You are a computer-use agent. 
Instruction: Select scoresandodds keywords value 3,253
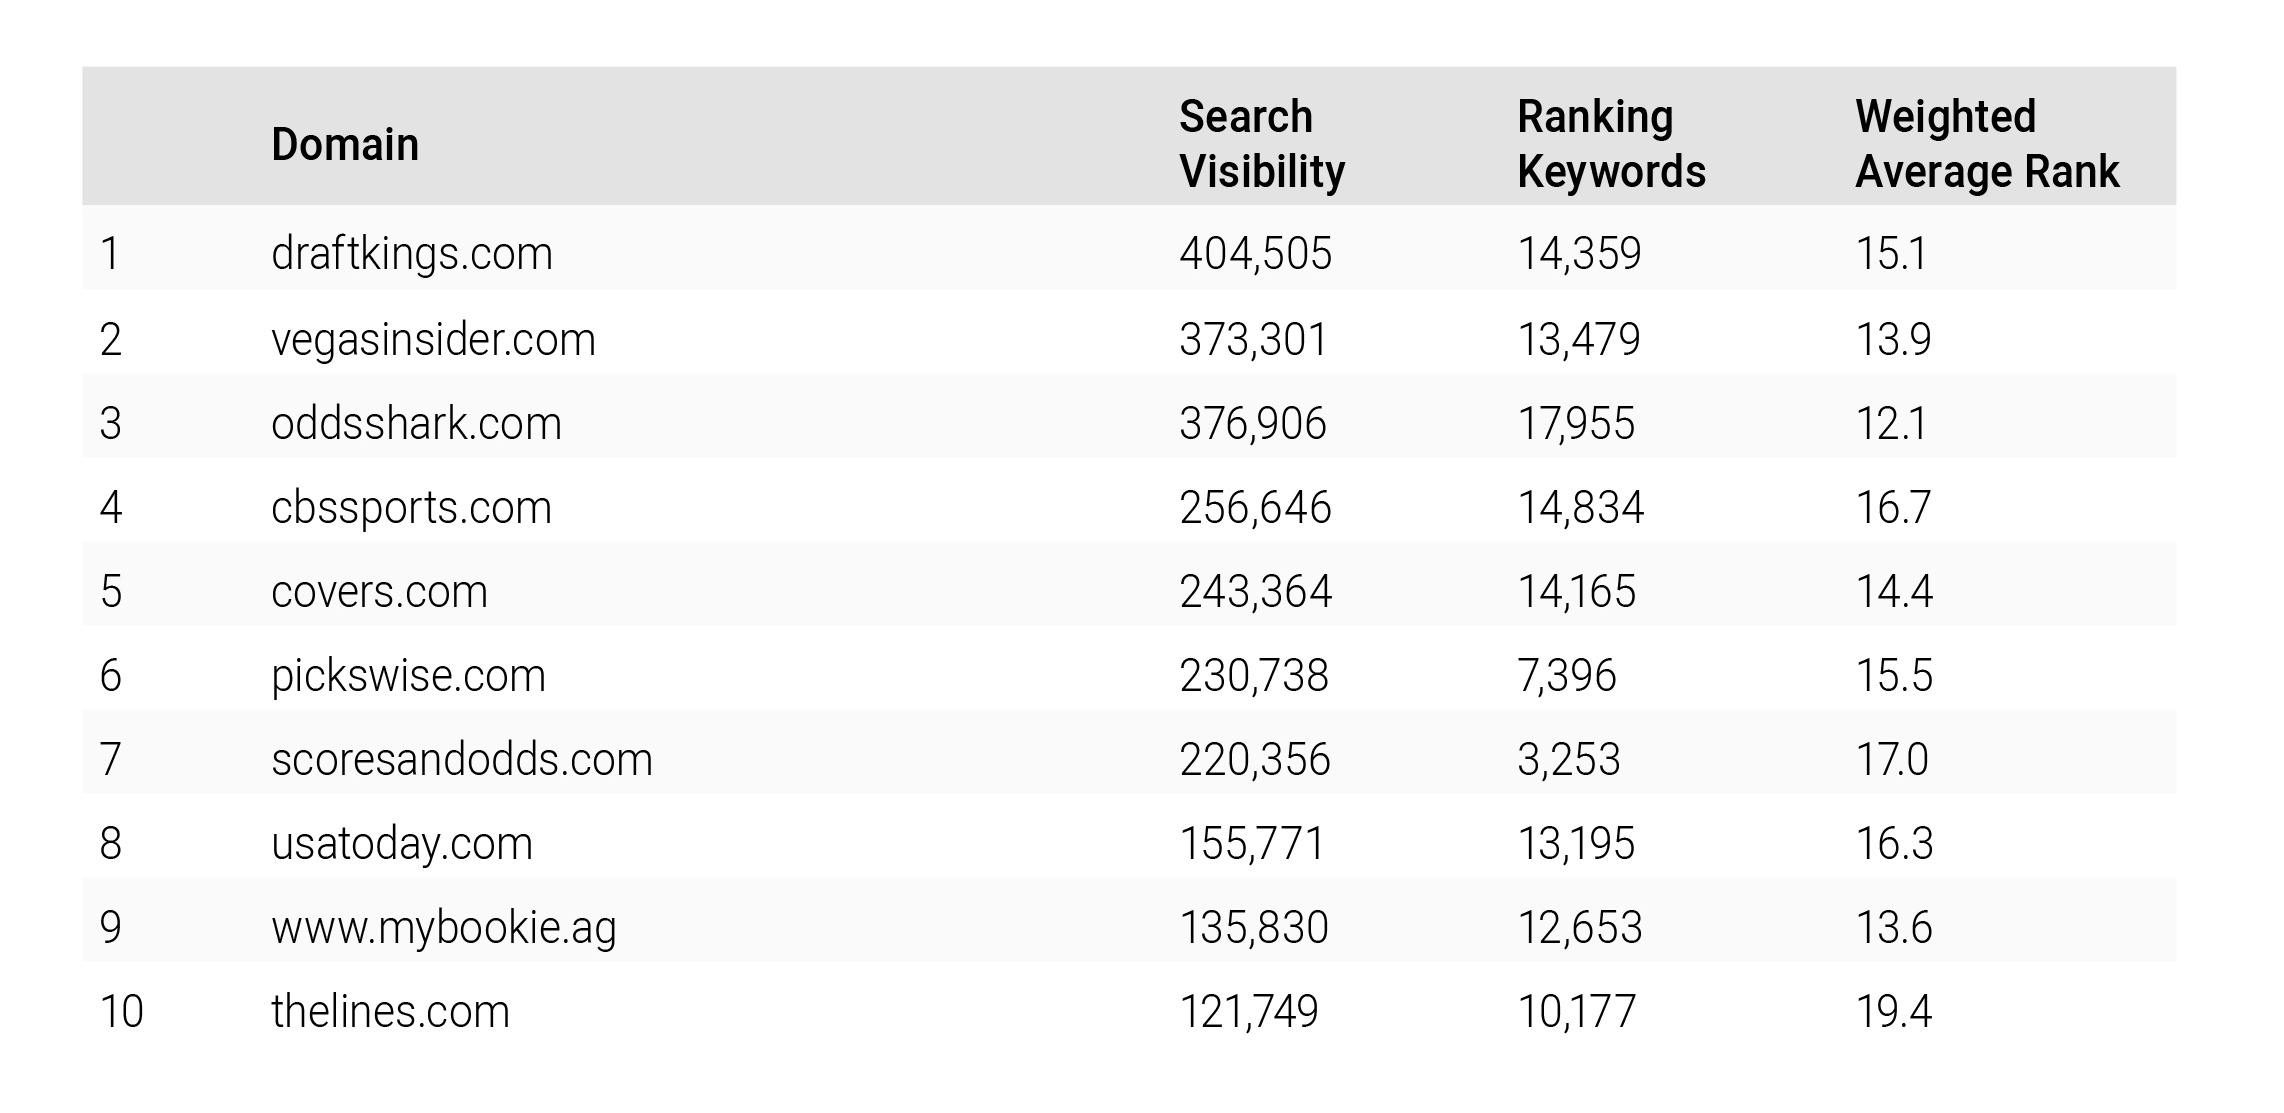(x=1569, y=759)
